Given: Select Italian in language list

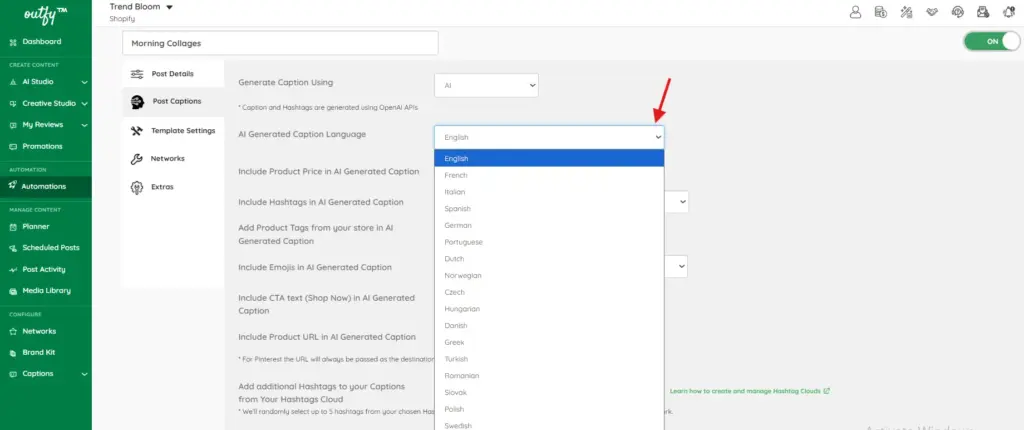Looking at the screenshot, I should coord(549,192).
